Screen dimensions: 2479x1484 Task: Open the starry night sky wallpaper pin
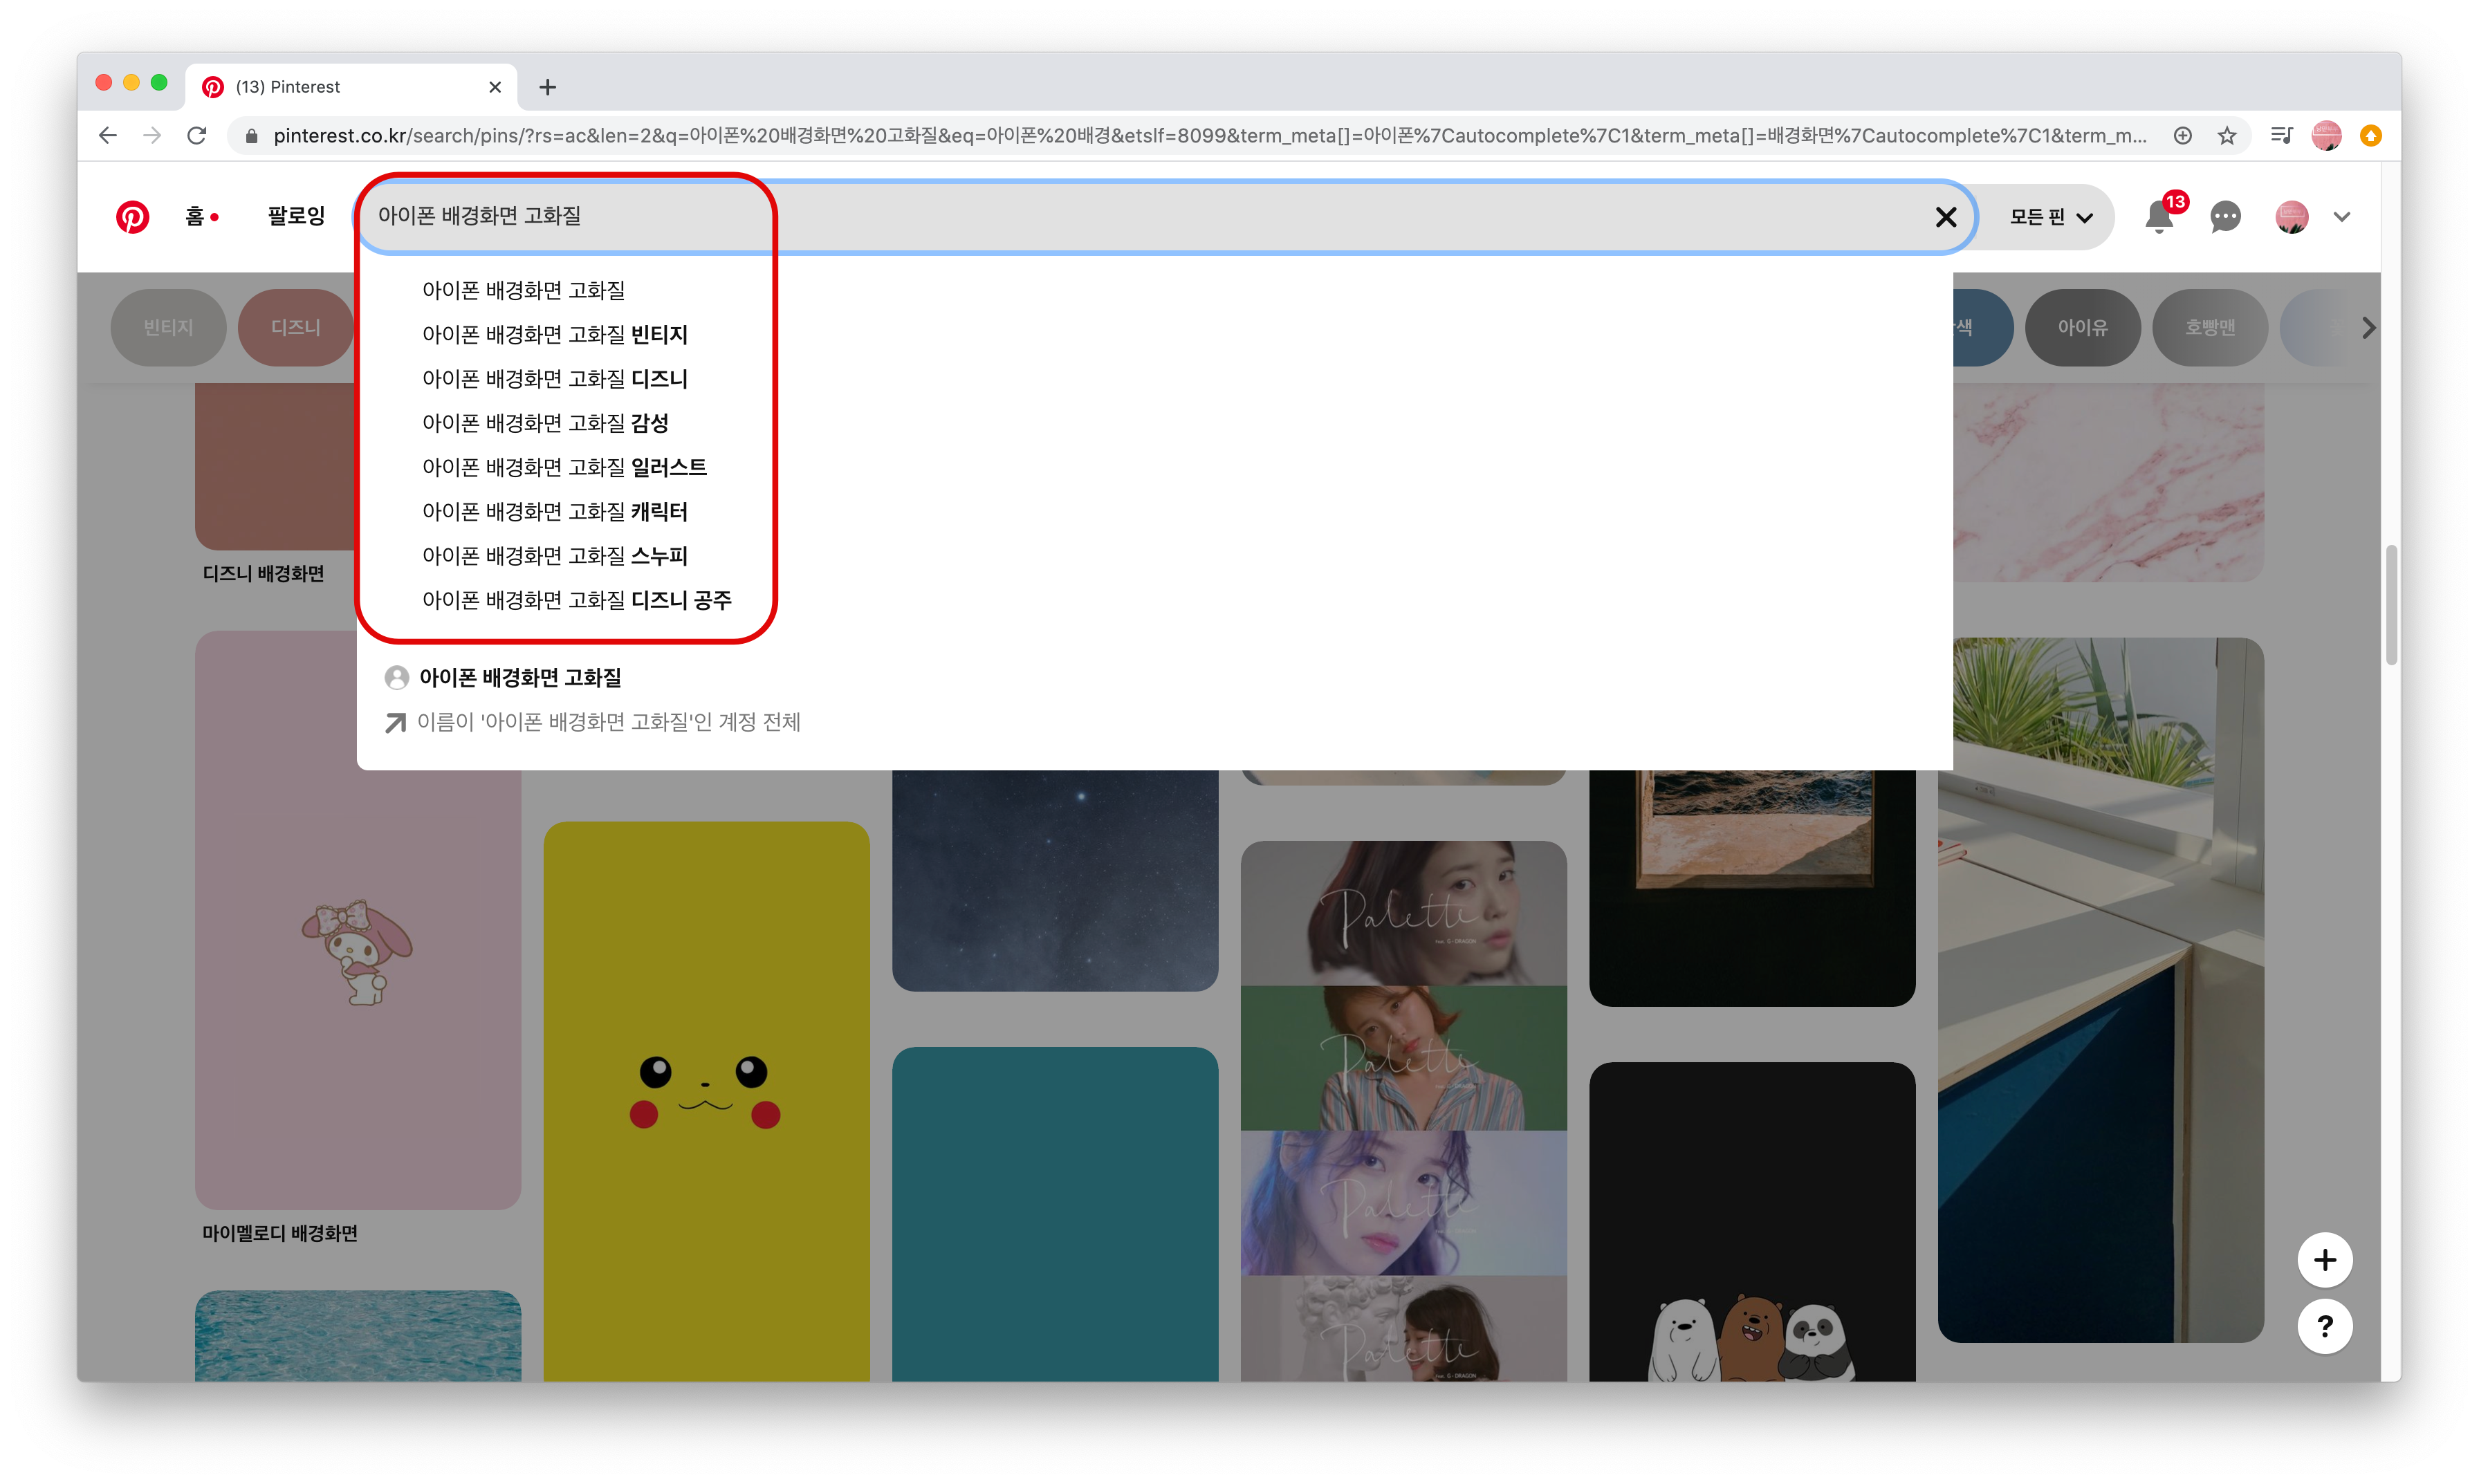[x=1054, y=880]
